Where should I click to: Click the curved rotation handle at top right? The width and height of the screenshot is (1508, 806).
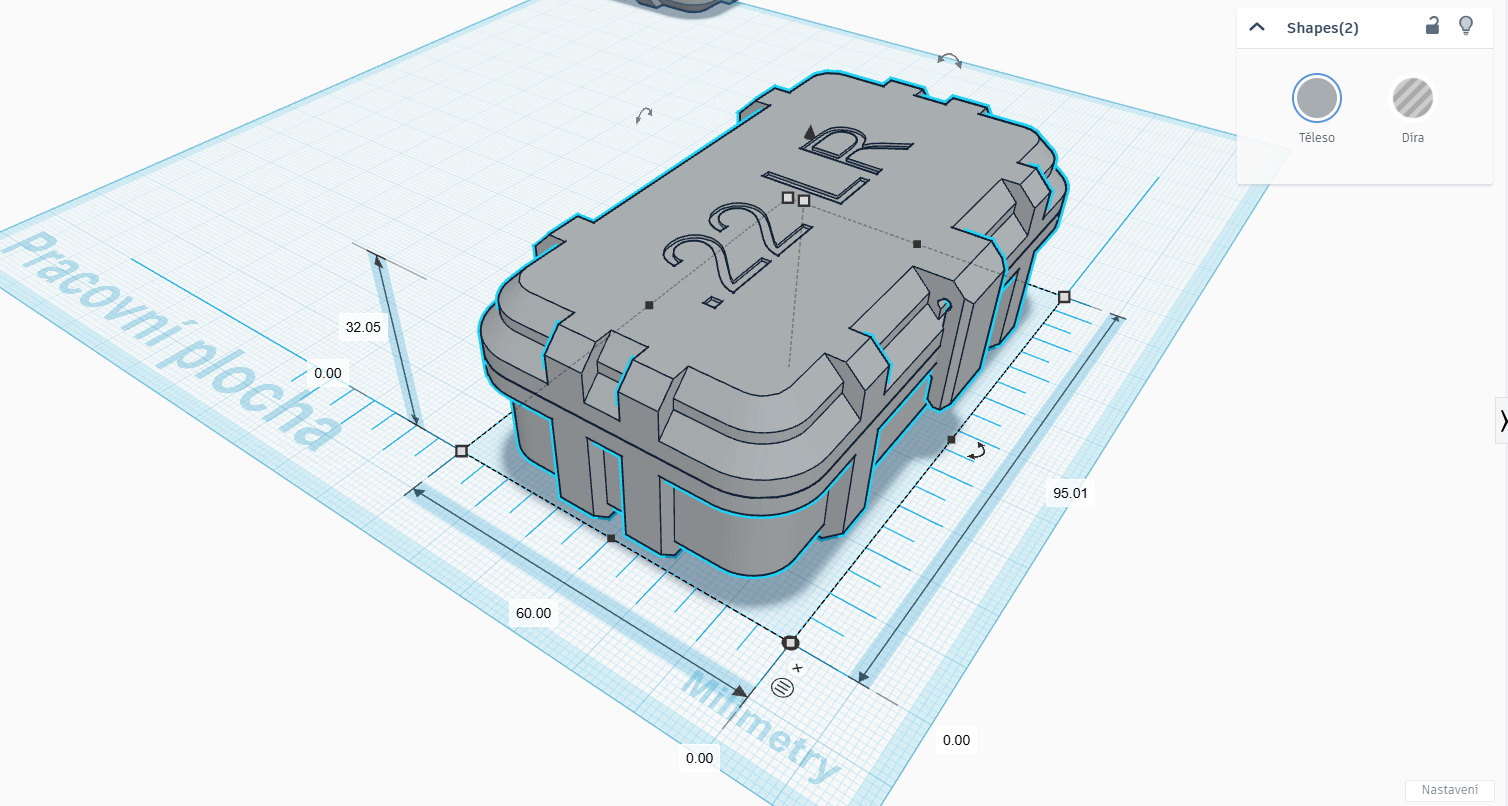pos(950,60)
